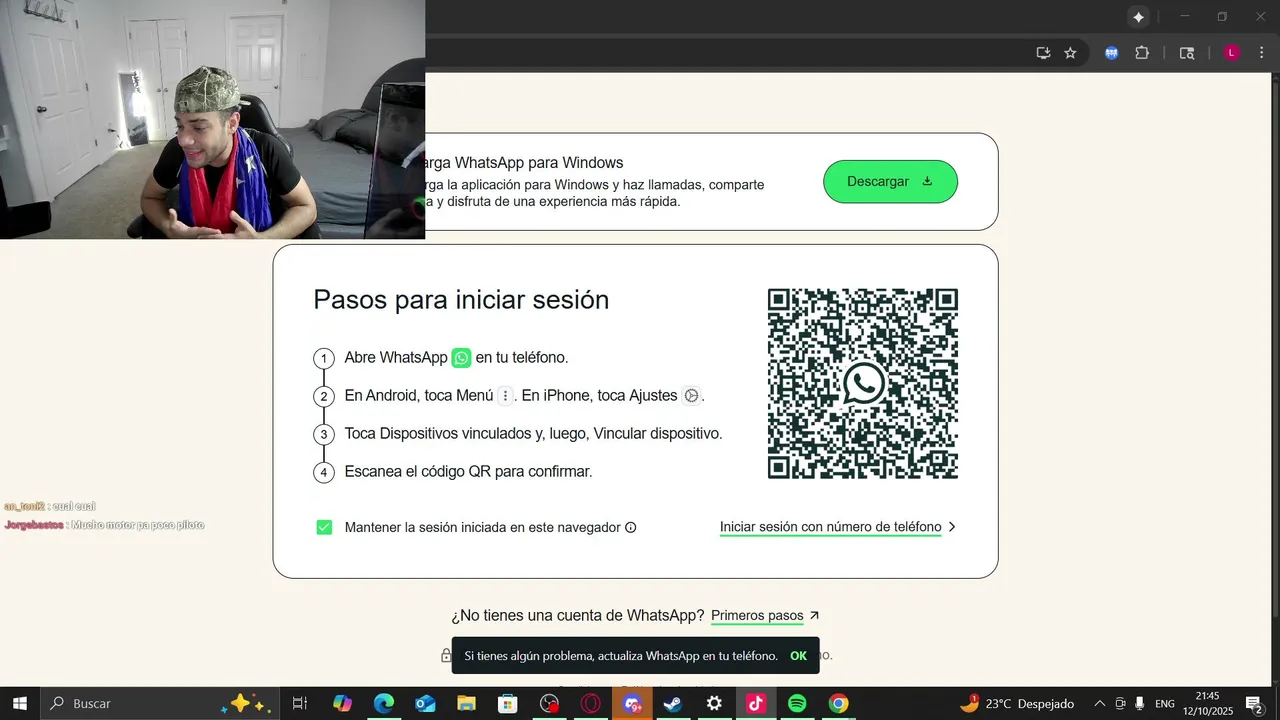This screenshot has height=720, width=1280.
Task: Click the info icon beside Mantener la sesión
Action: click(x=630, y=527)
